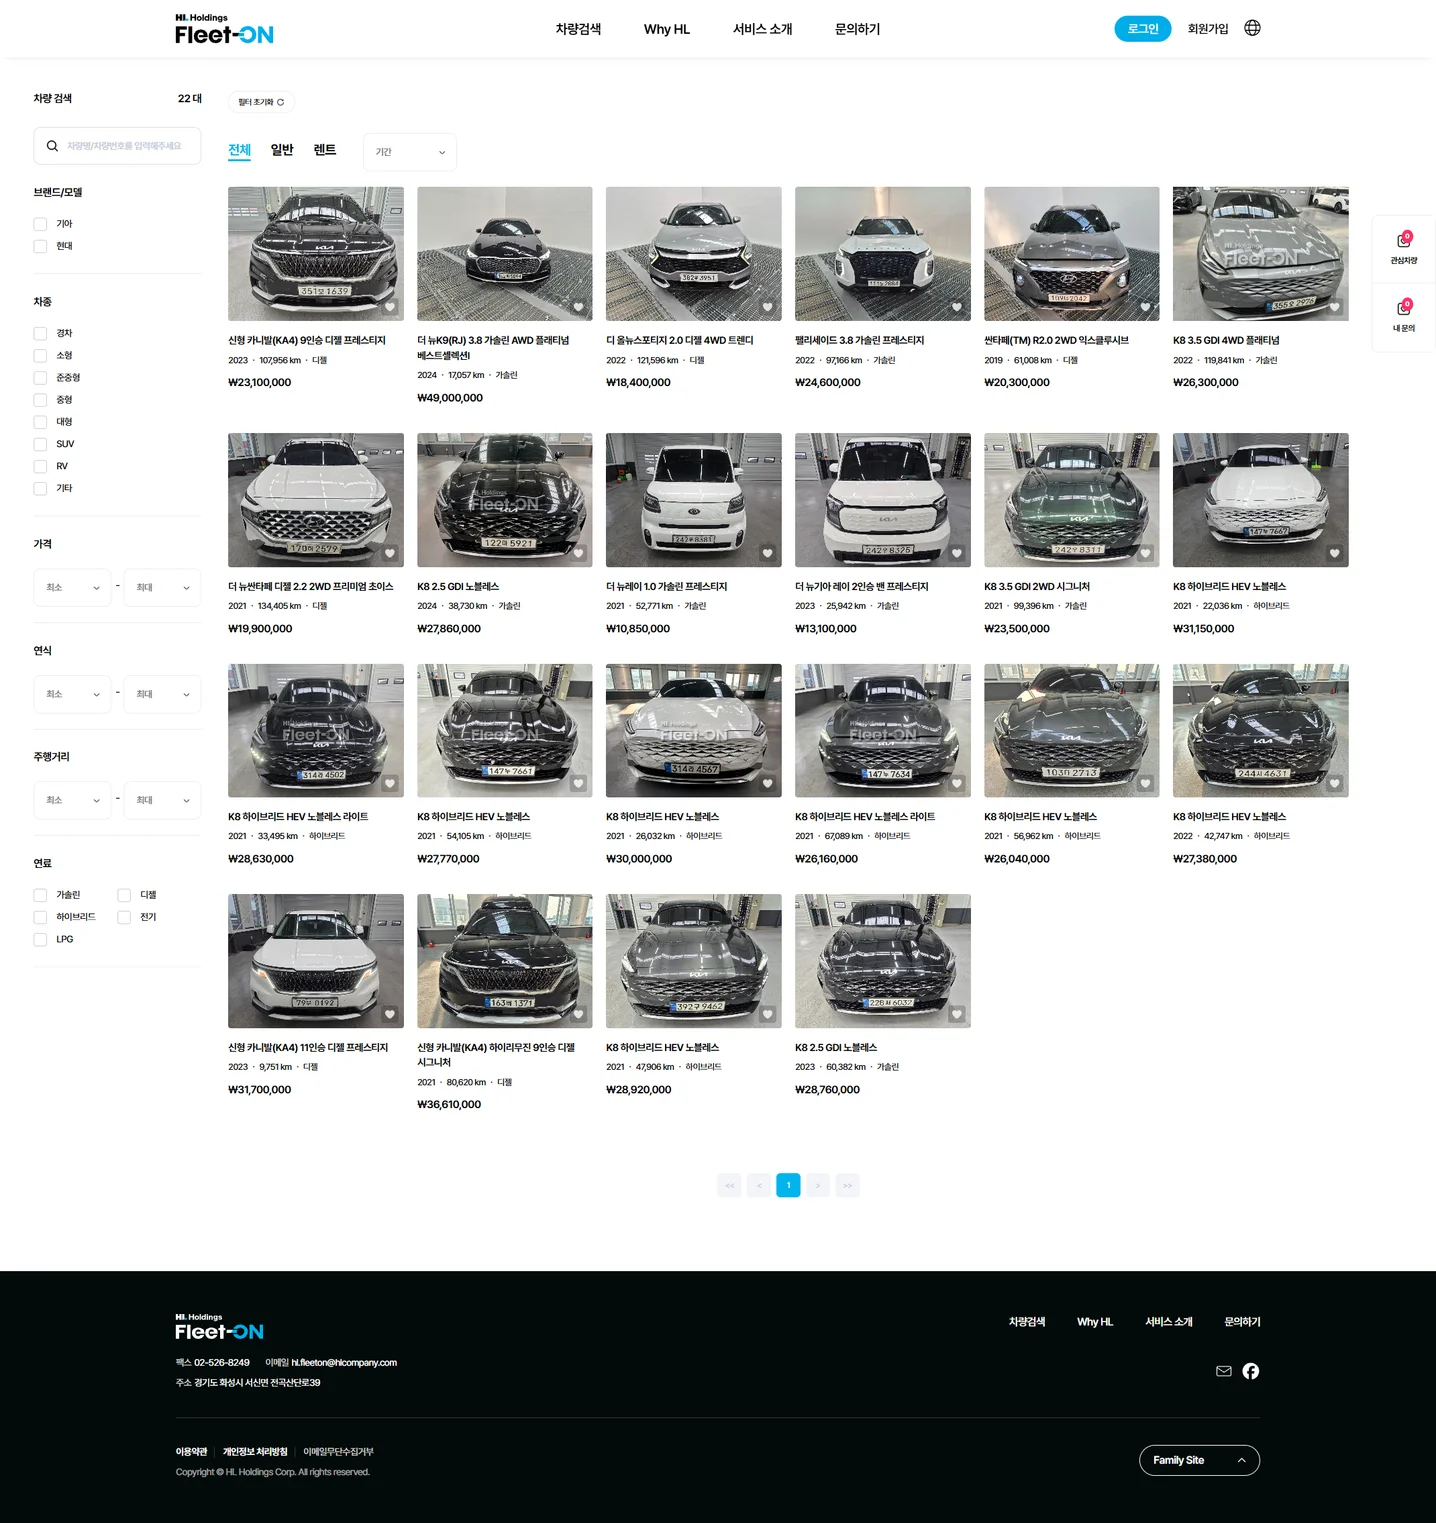This screenshot has width=1436, height=1523.
Task: Open 서비스 소개 in the top navigation
Action: tap(762, 29)
